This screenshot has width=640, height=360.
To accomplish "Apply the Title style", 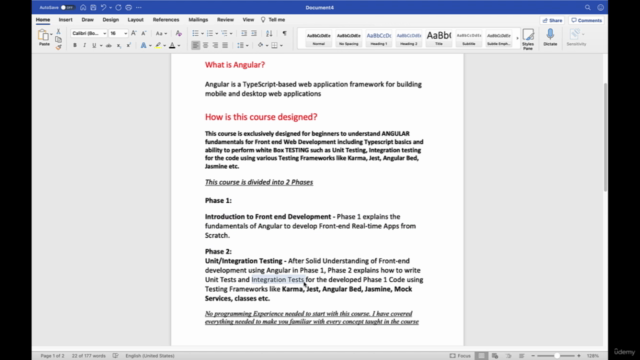I will (439, 39).
